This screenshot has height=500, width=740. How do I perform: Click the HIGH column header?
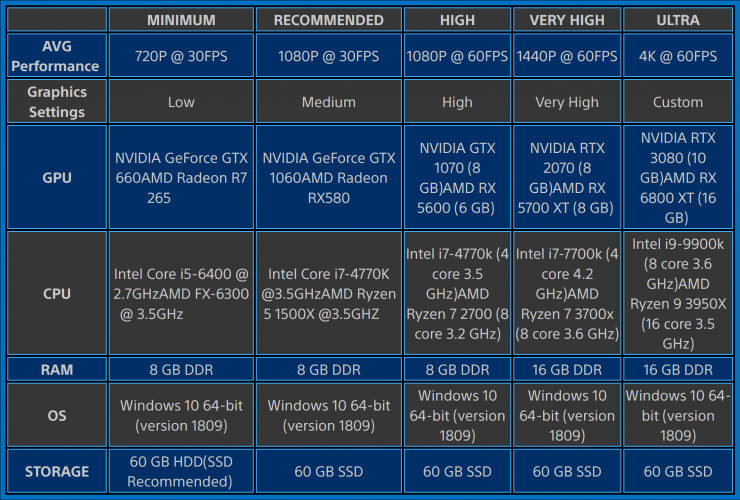[457, 20]
